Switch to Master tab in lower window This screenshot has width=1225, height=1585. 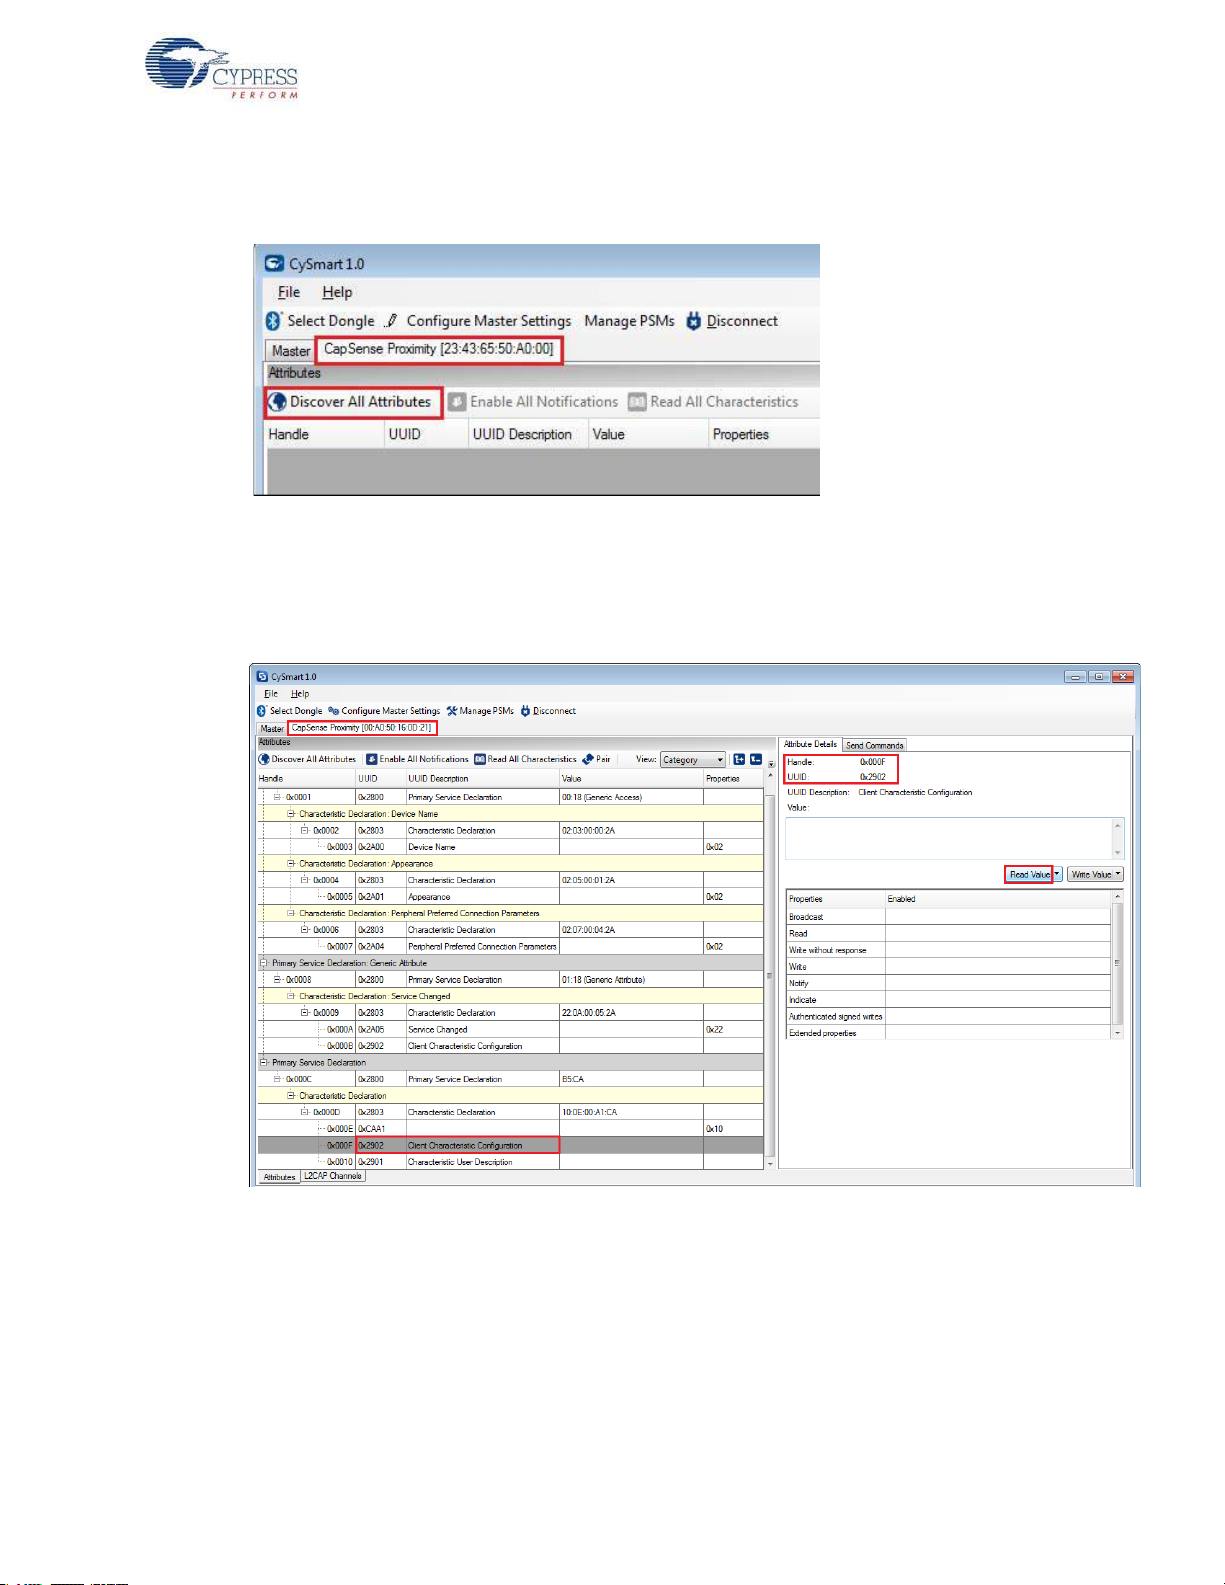pos(273,728)
